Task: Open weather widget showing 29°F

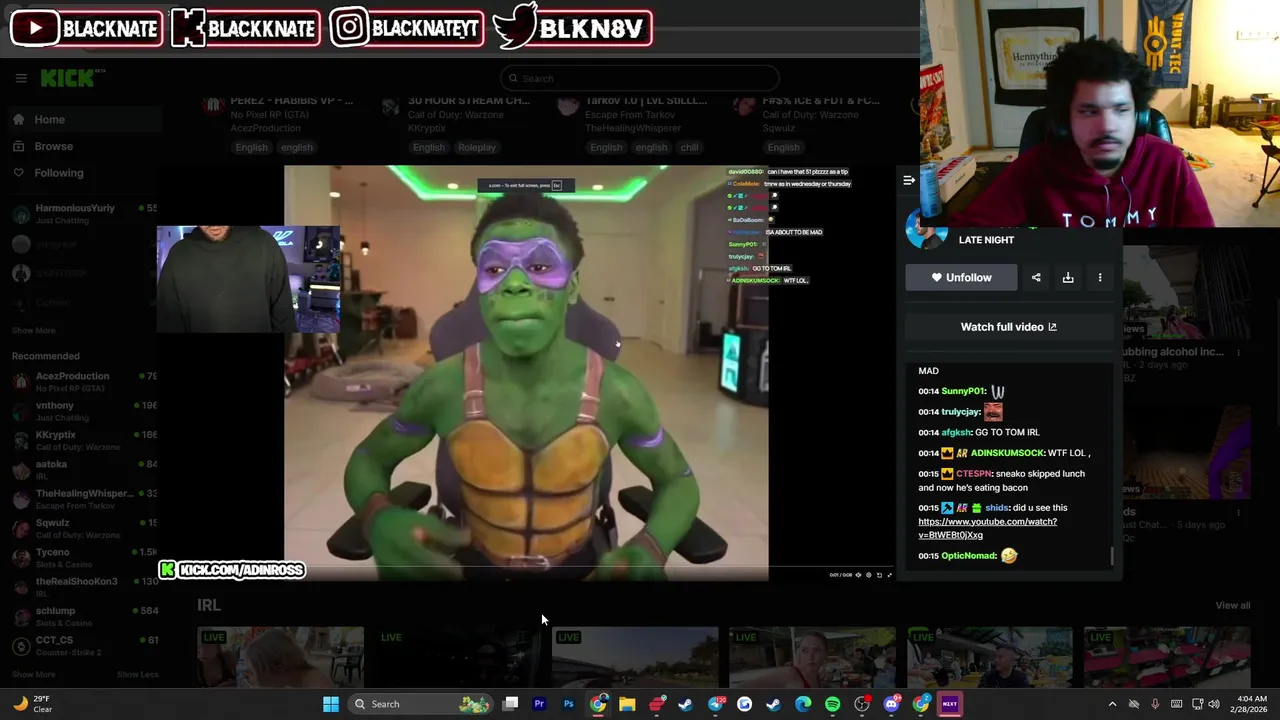Action: coord(32,704)
